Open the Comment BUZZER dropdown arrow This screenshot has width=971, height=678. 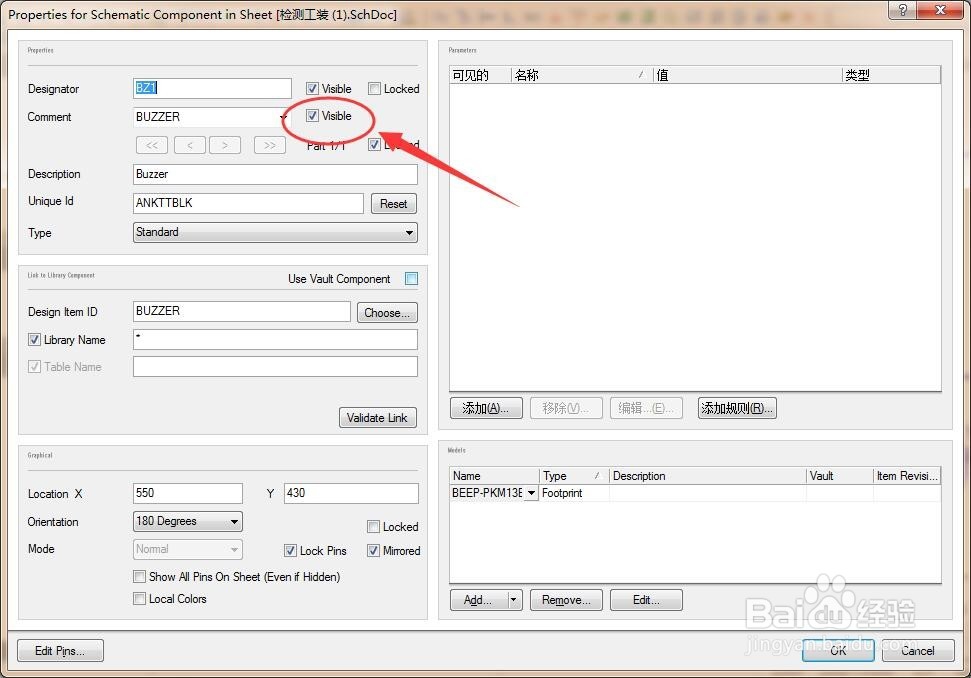coord(282,116)
